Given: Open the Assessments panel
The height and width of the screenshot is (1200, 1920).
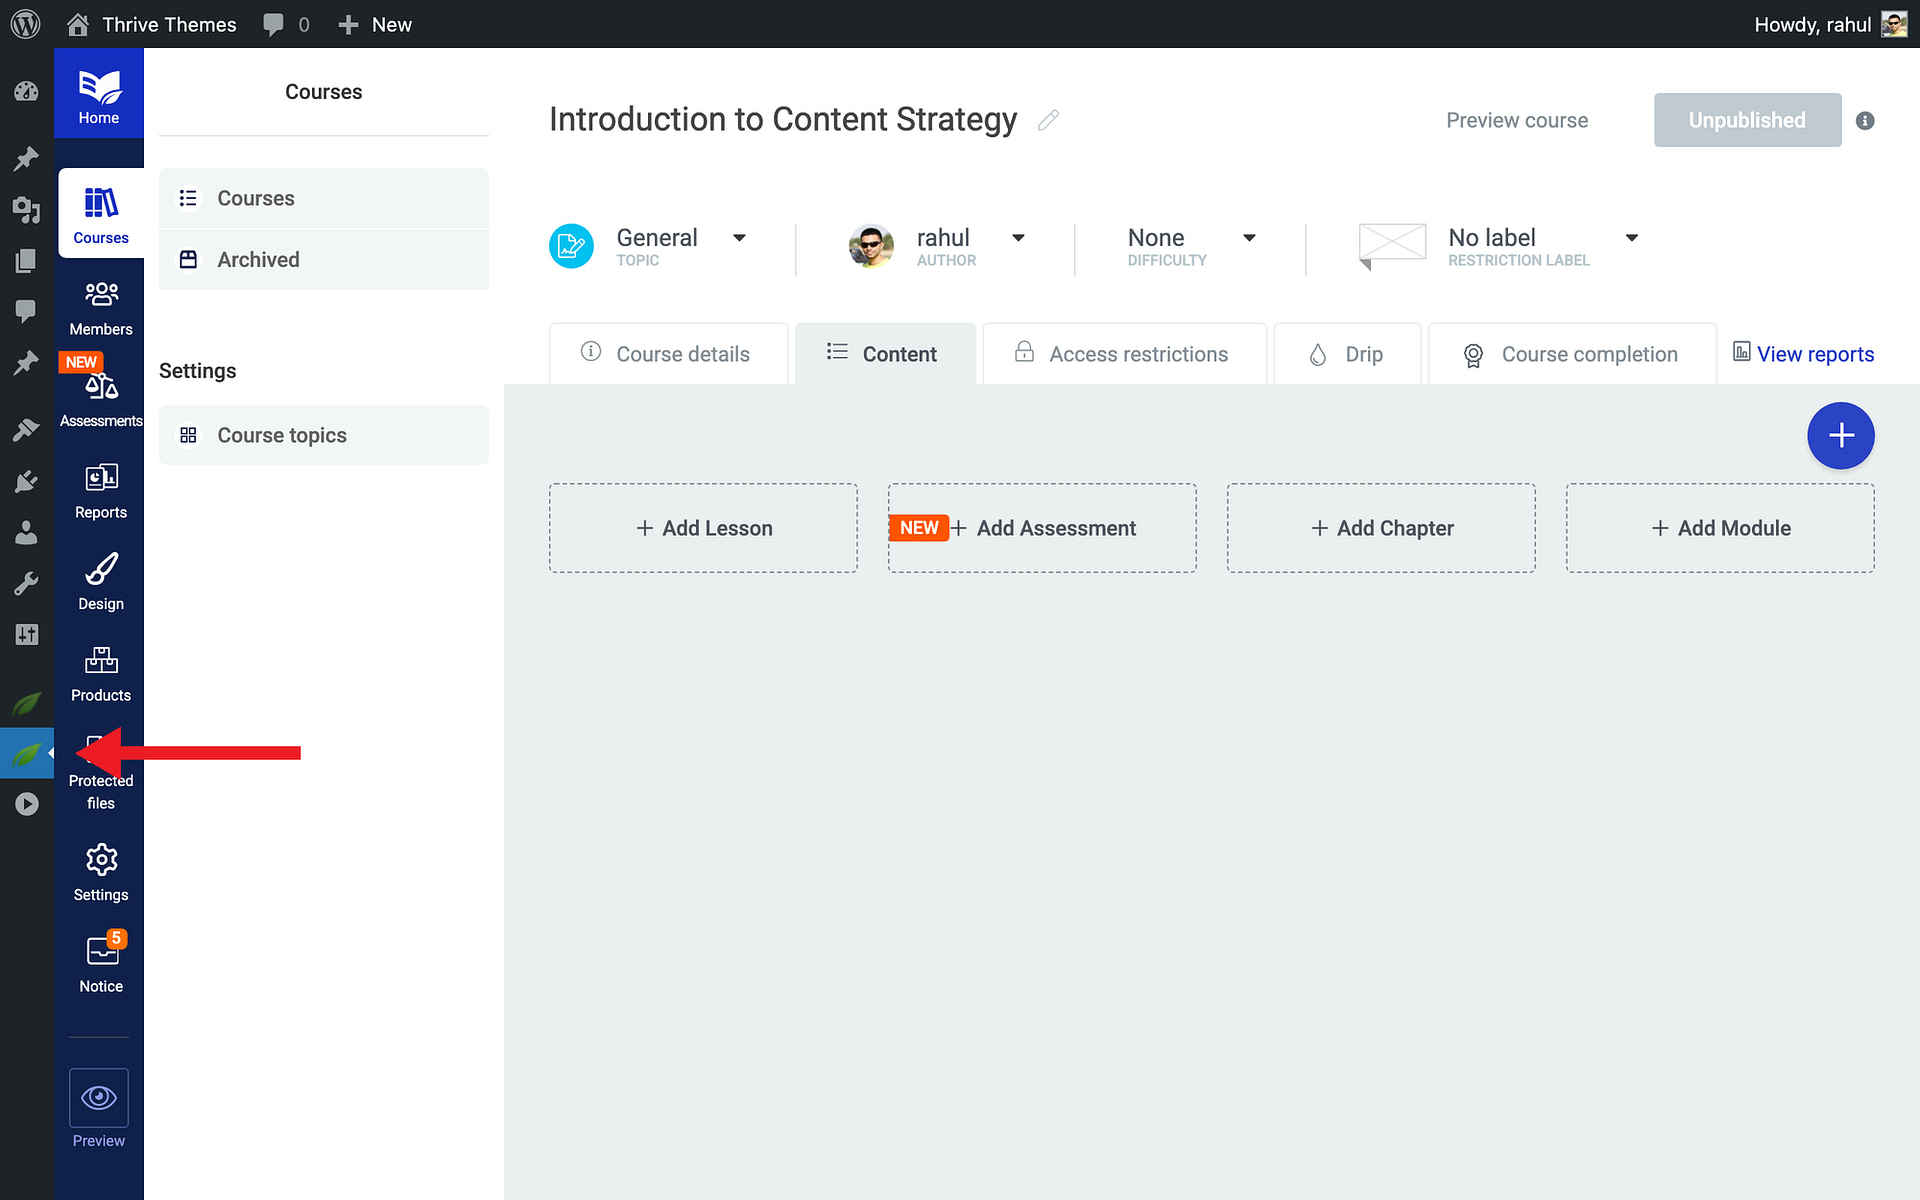Looking at the screenshot, I should (100, 395).
